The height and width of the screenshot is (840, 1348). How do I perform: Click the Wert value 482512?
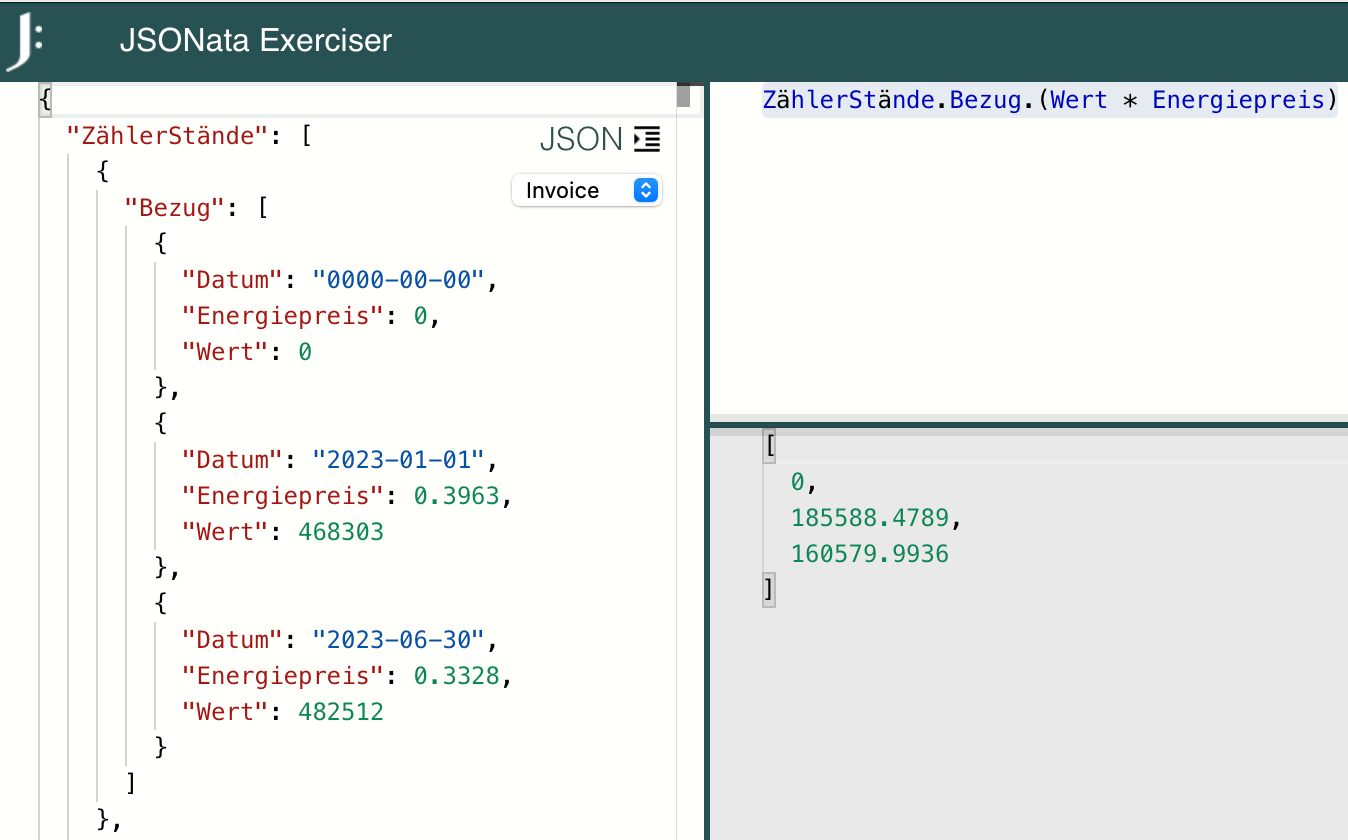341,711
